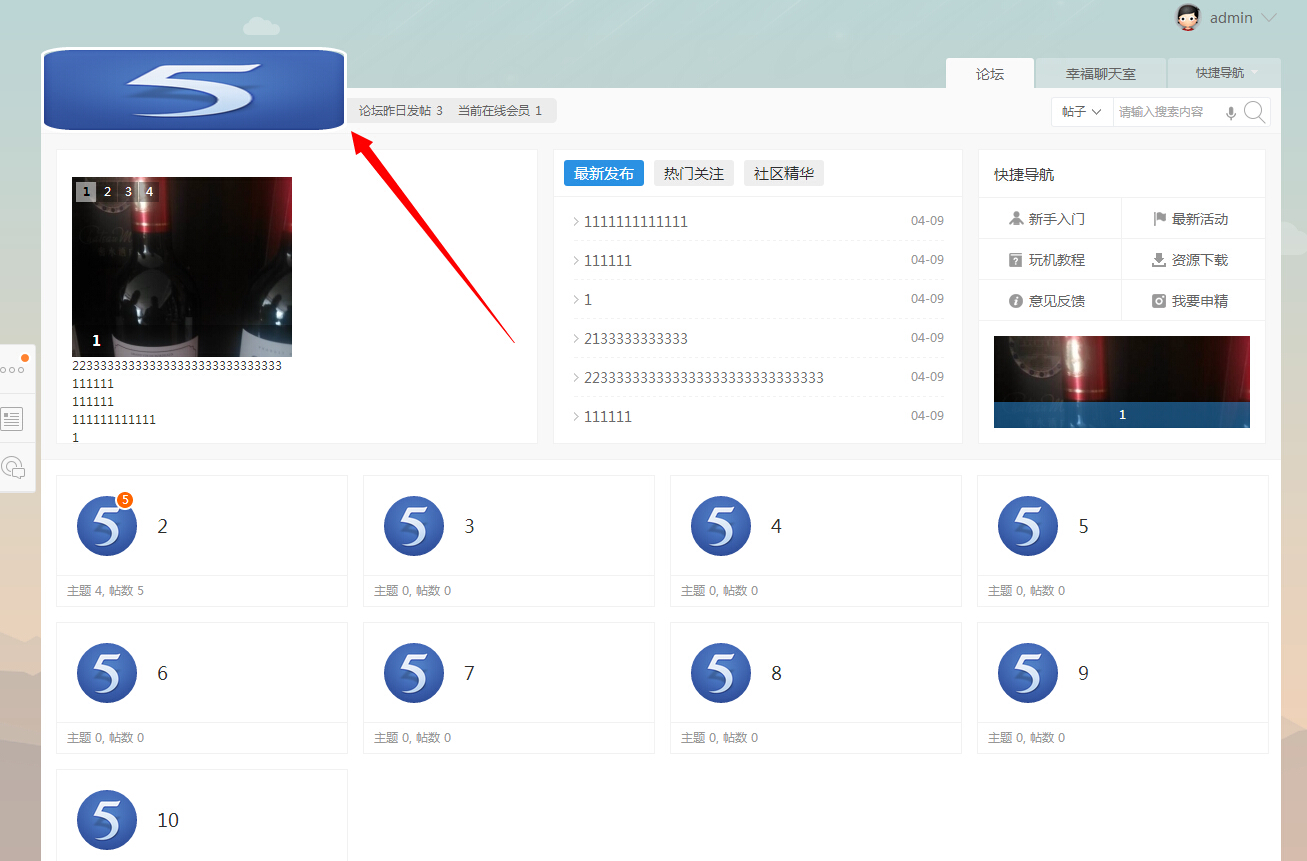The image size is (1307, 861).
Task: Click 主题 4, 帖数 5 text
Action: (106, 591)
